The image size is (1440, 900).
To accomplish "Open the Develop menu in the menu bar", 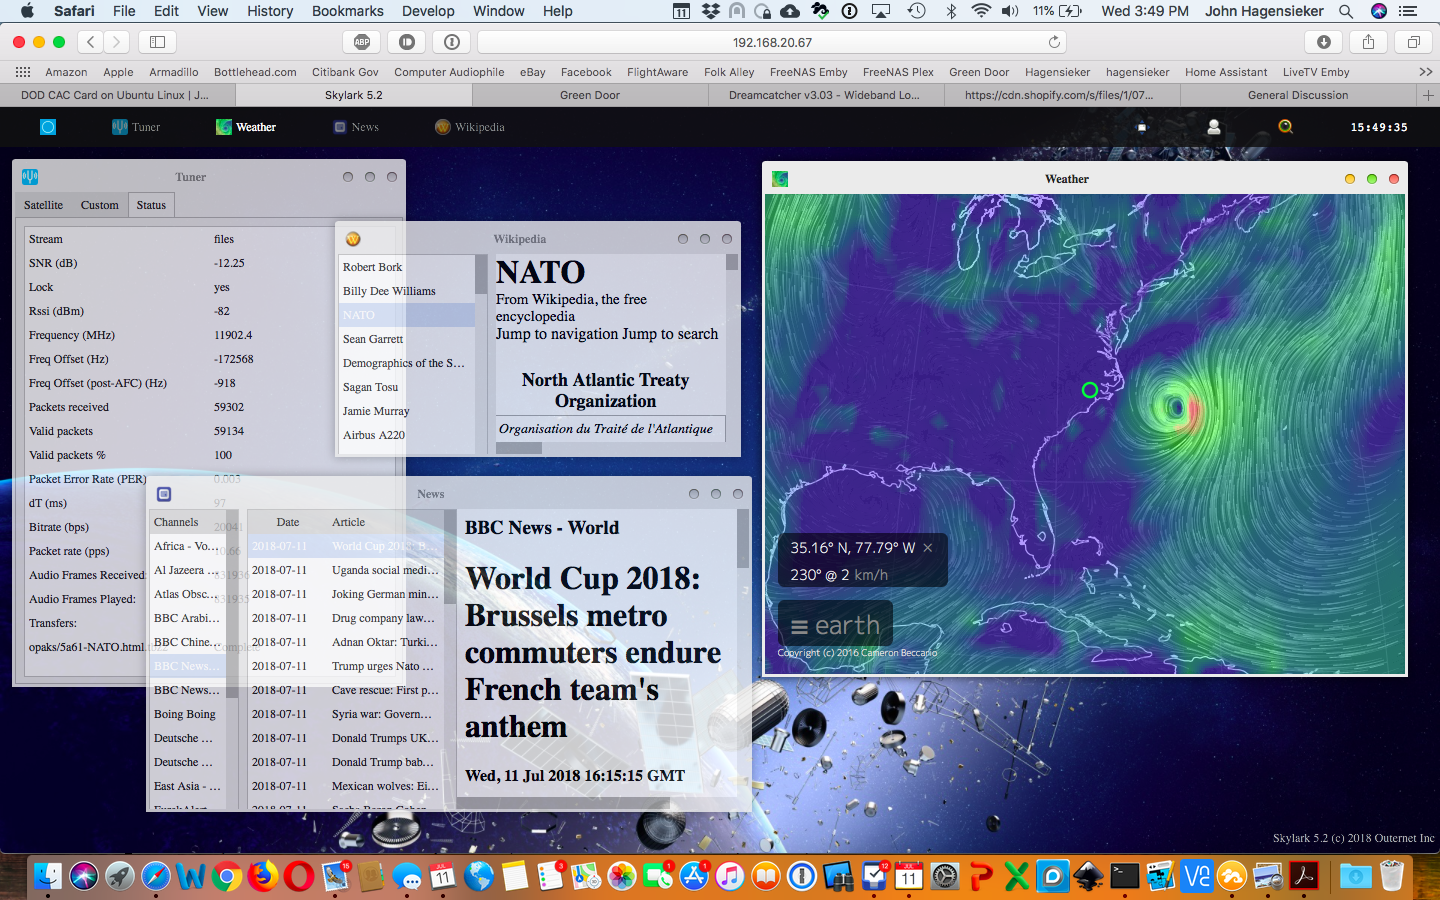I will 428,11.
